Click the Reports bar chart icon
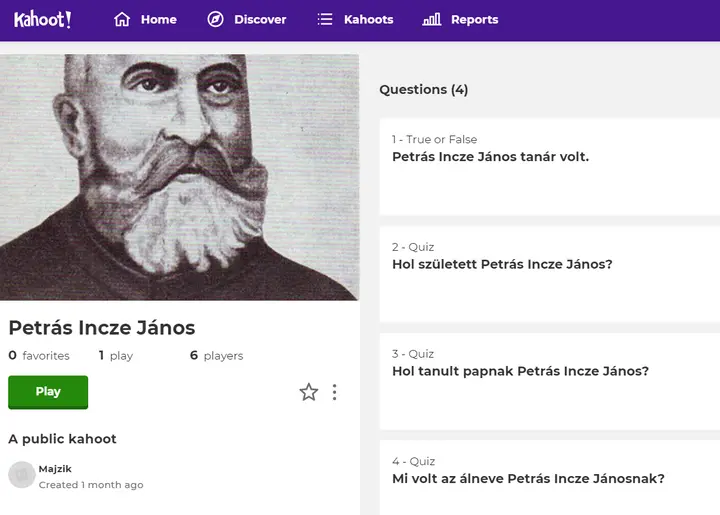Viewport: 720px width, 515px height. coord(432,19)
